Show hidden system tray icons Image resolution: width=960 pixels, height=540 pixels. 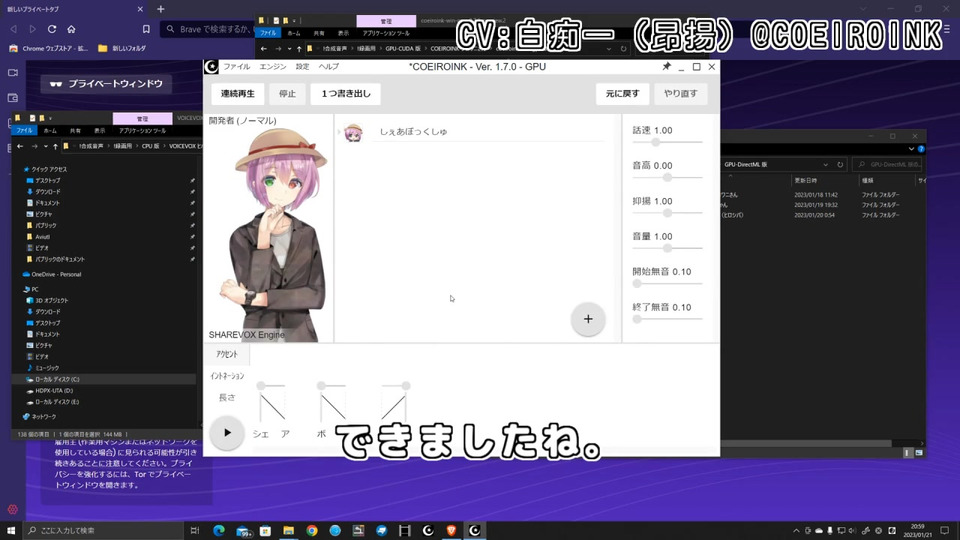coord(796,531)
